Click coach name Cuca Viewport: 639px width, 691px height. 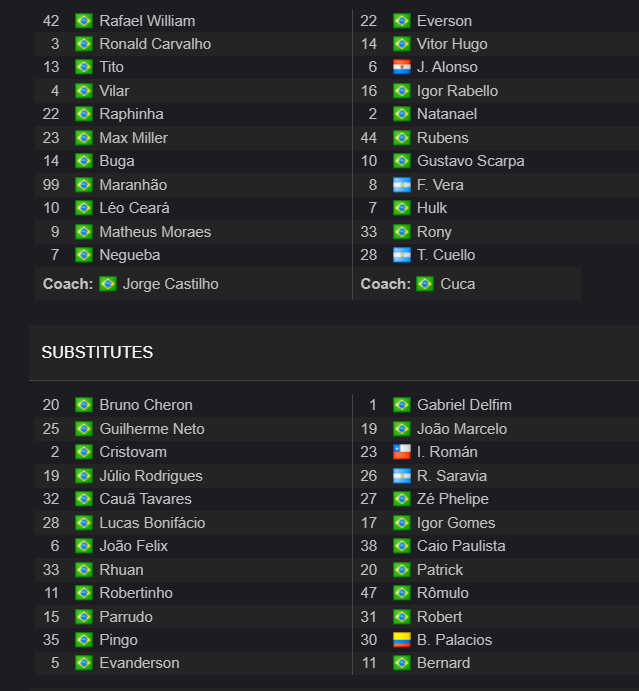458,284
